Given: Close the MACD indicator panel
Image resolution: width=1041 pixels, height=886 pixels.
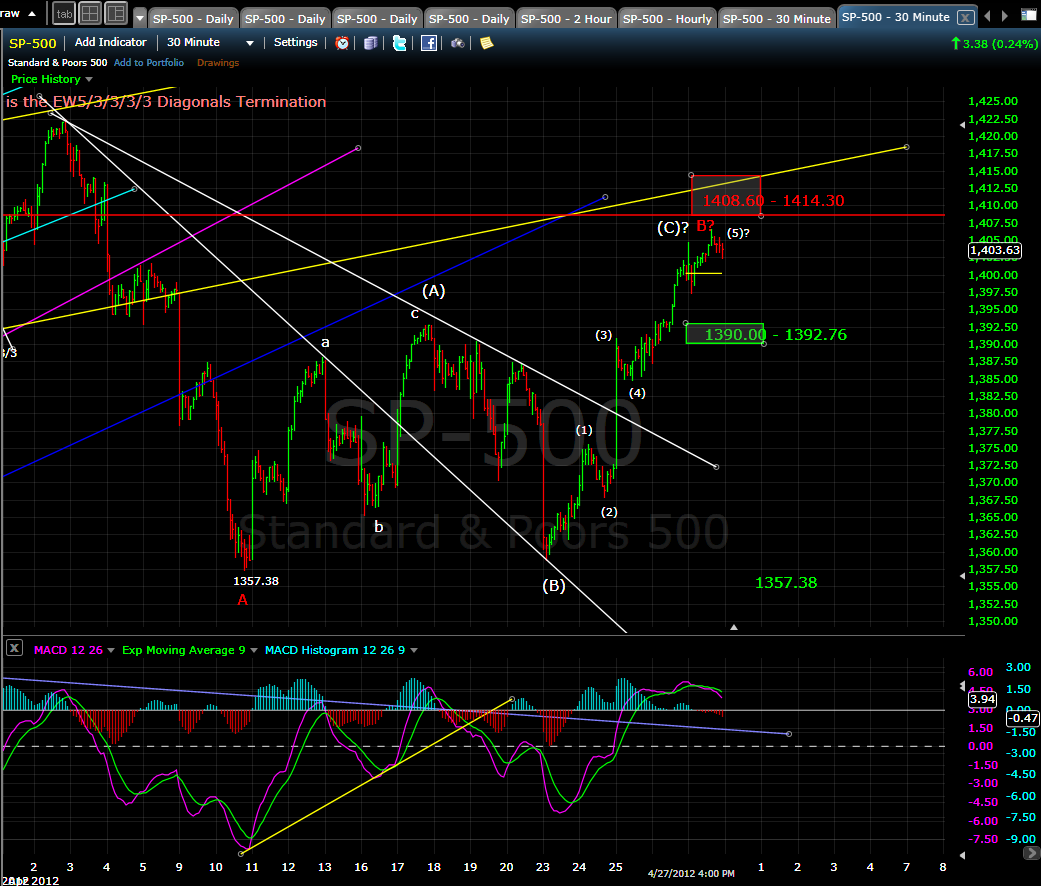Looking at the screenshot, I should (14, 648).
